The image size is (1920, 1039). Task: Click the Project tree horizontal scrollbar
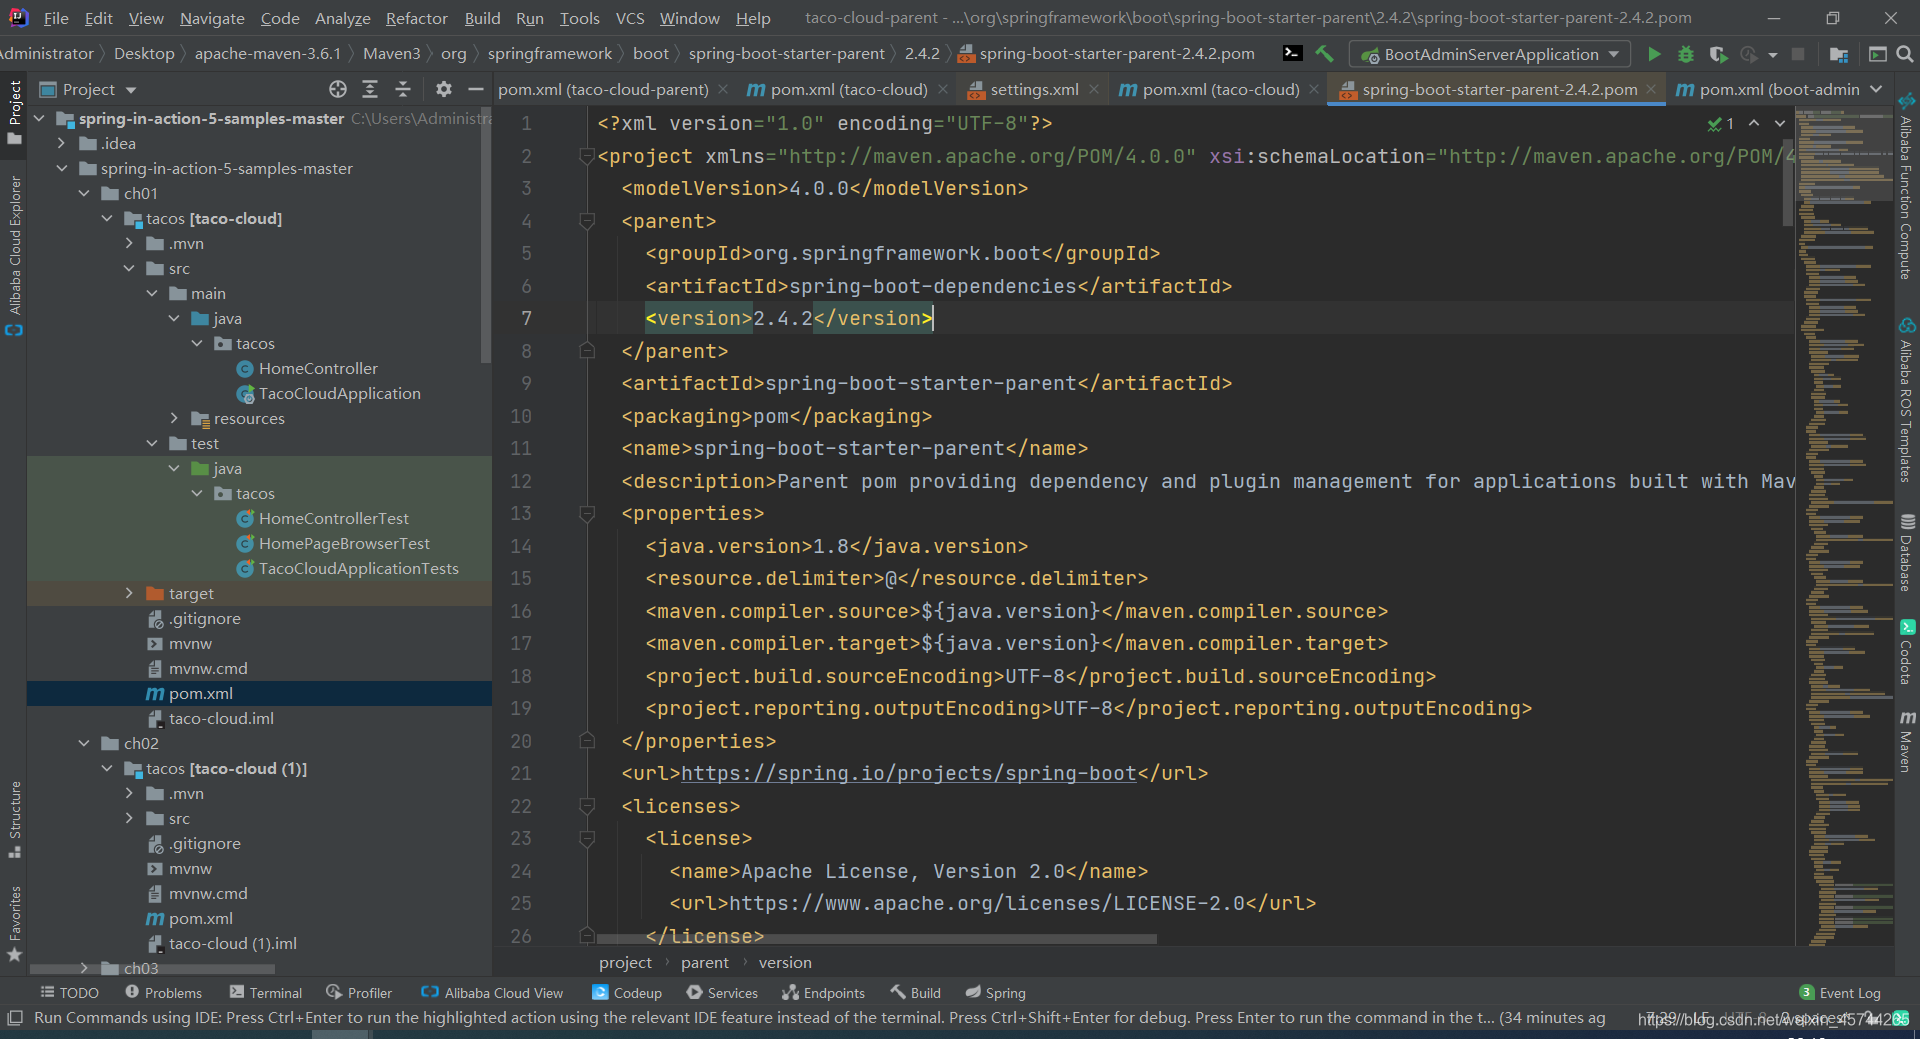[152, 969]
